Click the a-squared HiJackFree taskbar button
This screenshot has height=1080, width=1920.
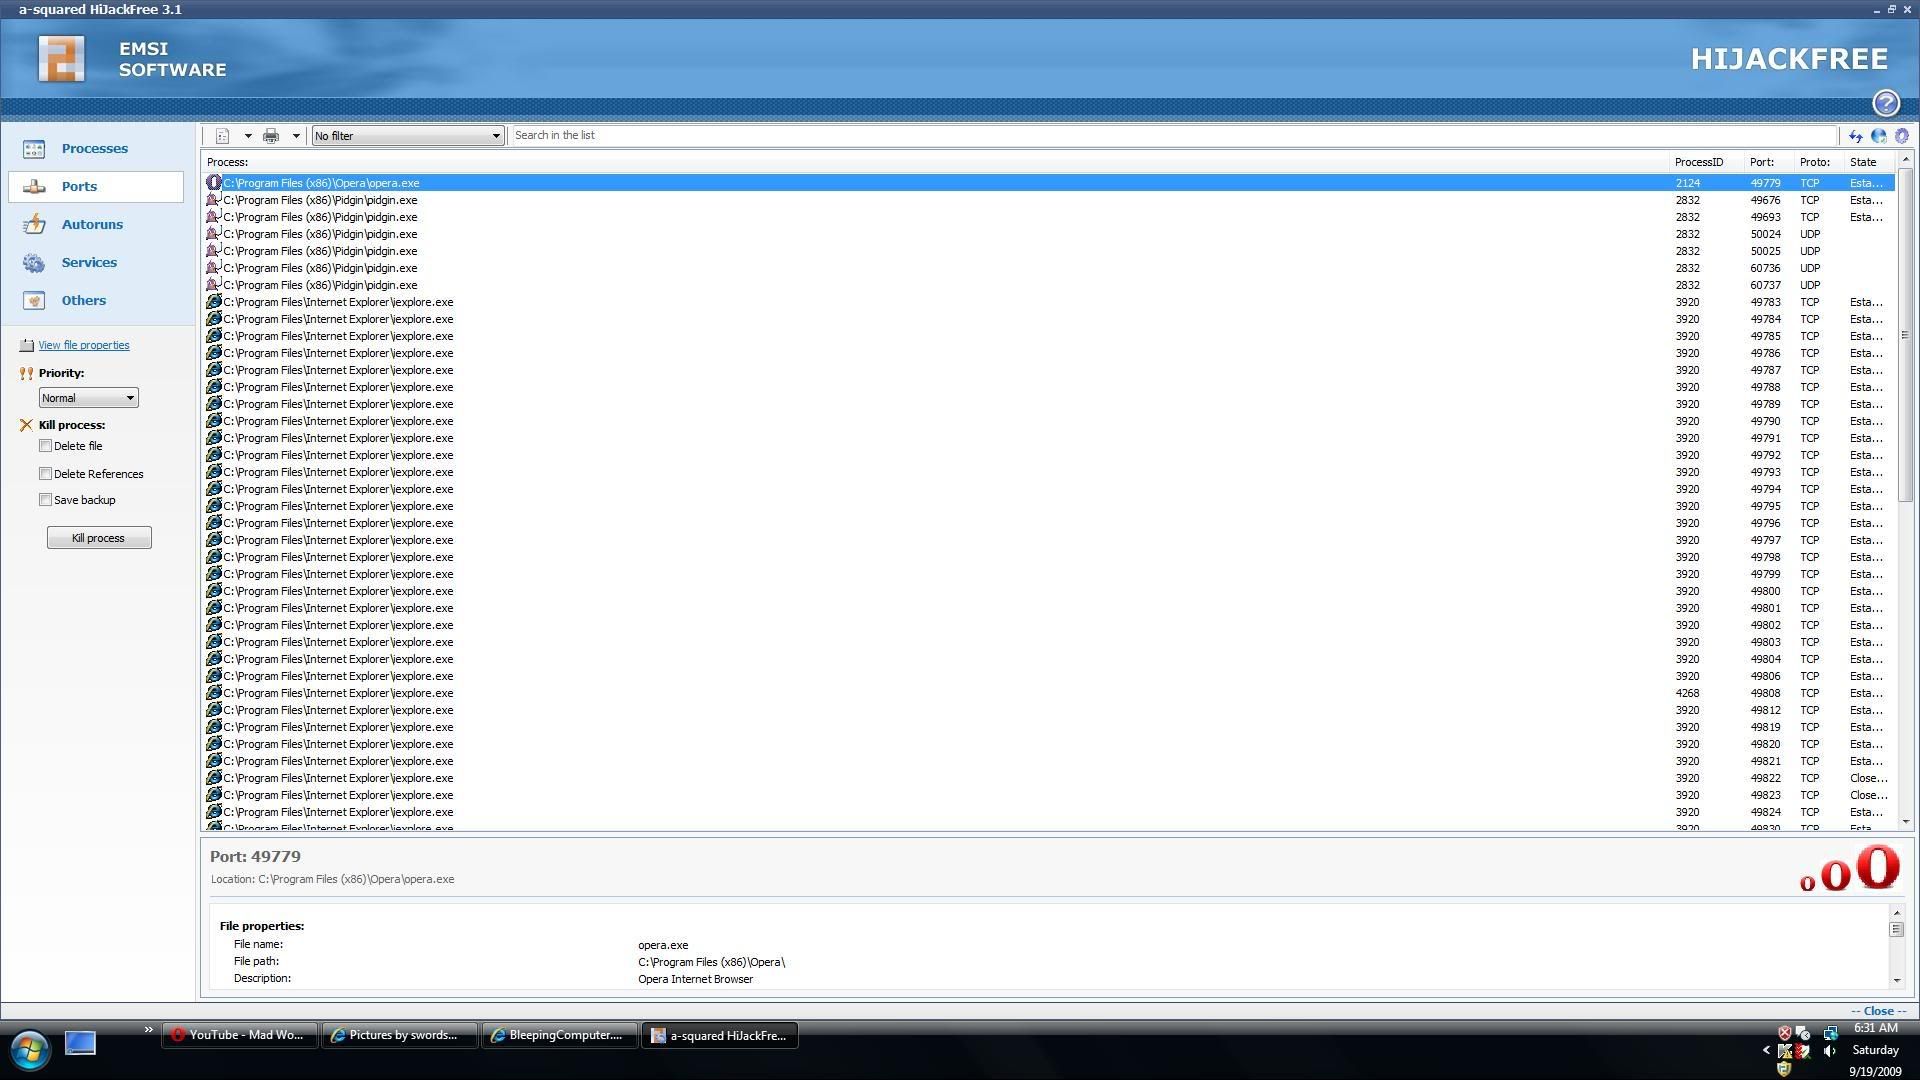pyautogui.click(x=719, y=1036)
